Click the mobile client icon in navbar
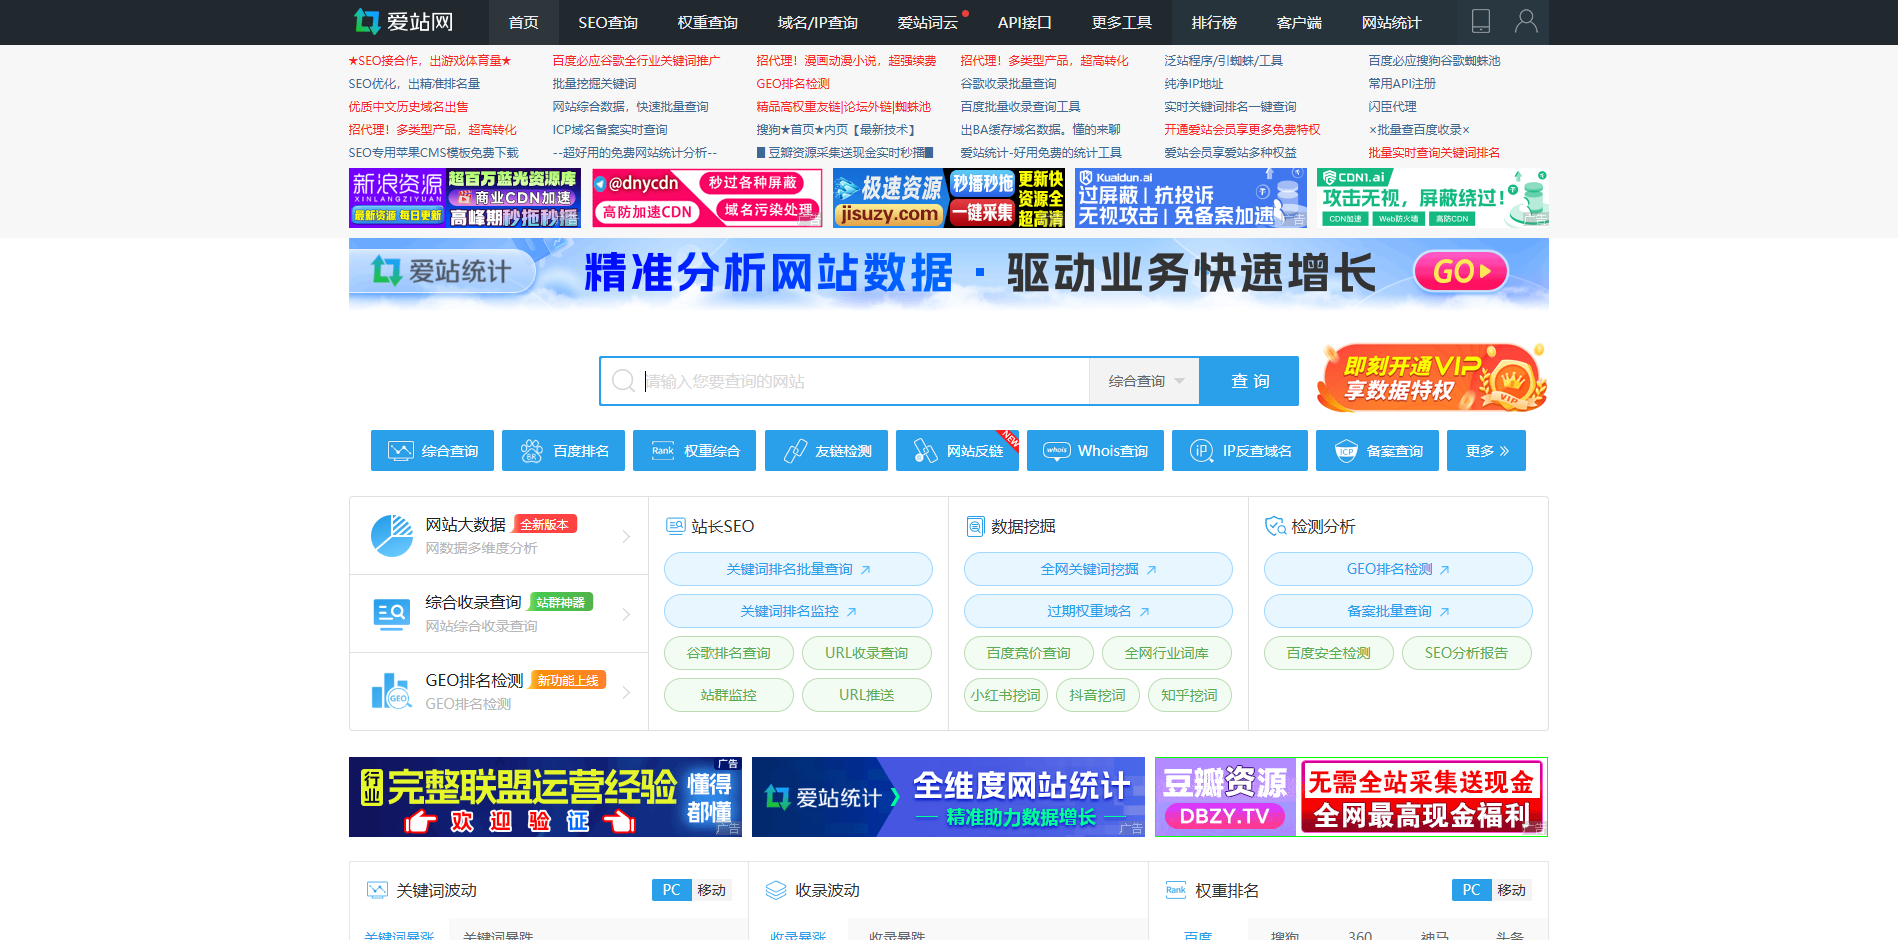The width and height of the screenshot is (1898, 940). click(1481, 20)
